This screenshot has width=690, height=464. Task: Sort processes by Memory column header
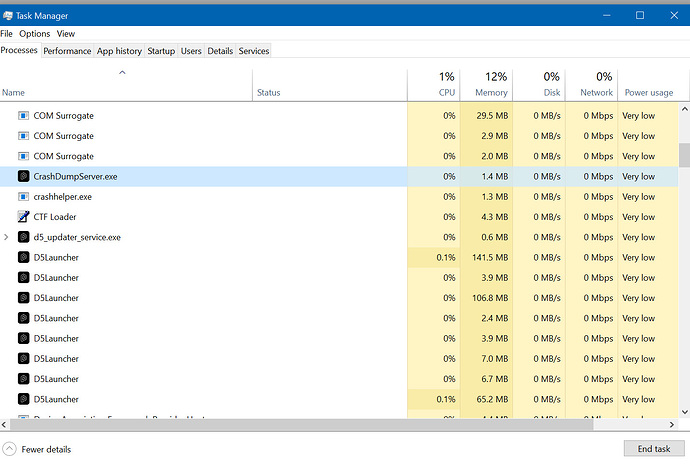[490, 84]
